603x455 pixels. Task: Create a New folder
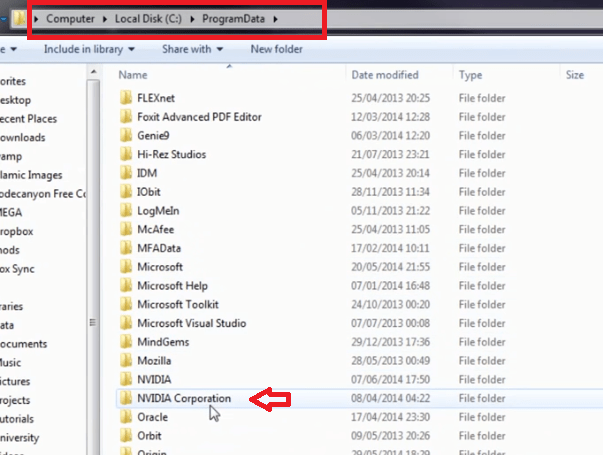277,49
